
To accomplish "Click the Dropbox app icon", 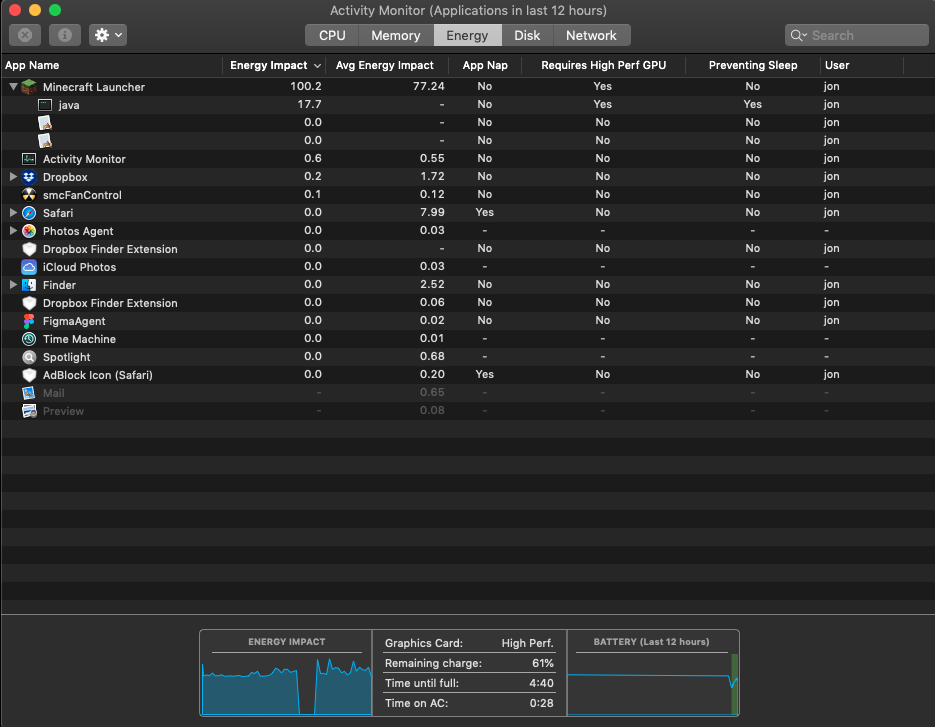I will pyautogui.click(x=29, y=177).
